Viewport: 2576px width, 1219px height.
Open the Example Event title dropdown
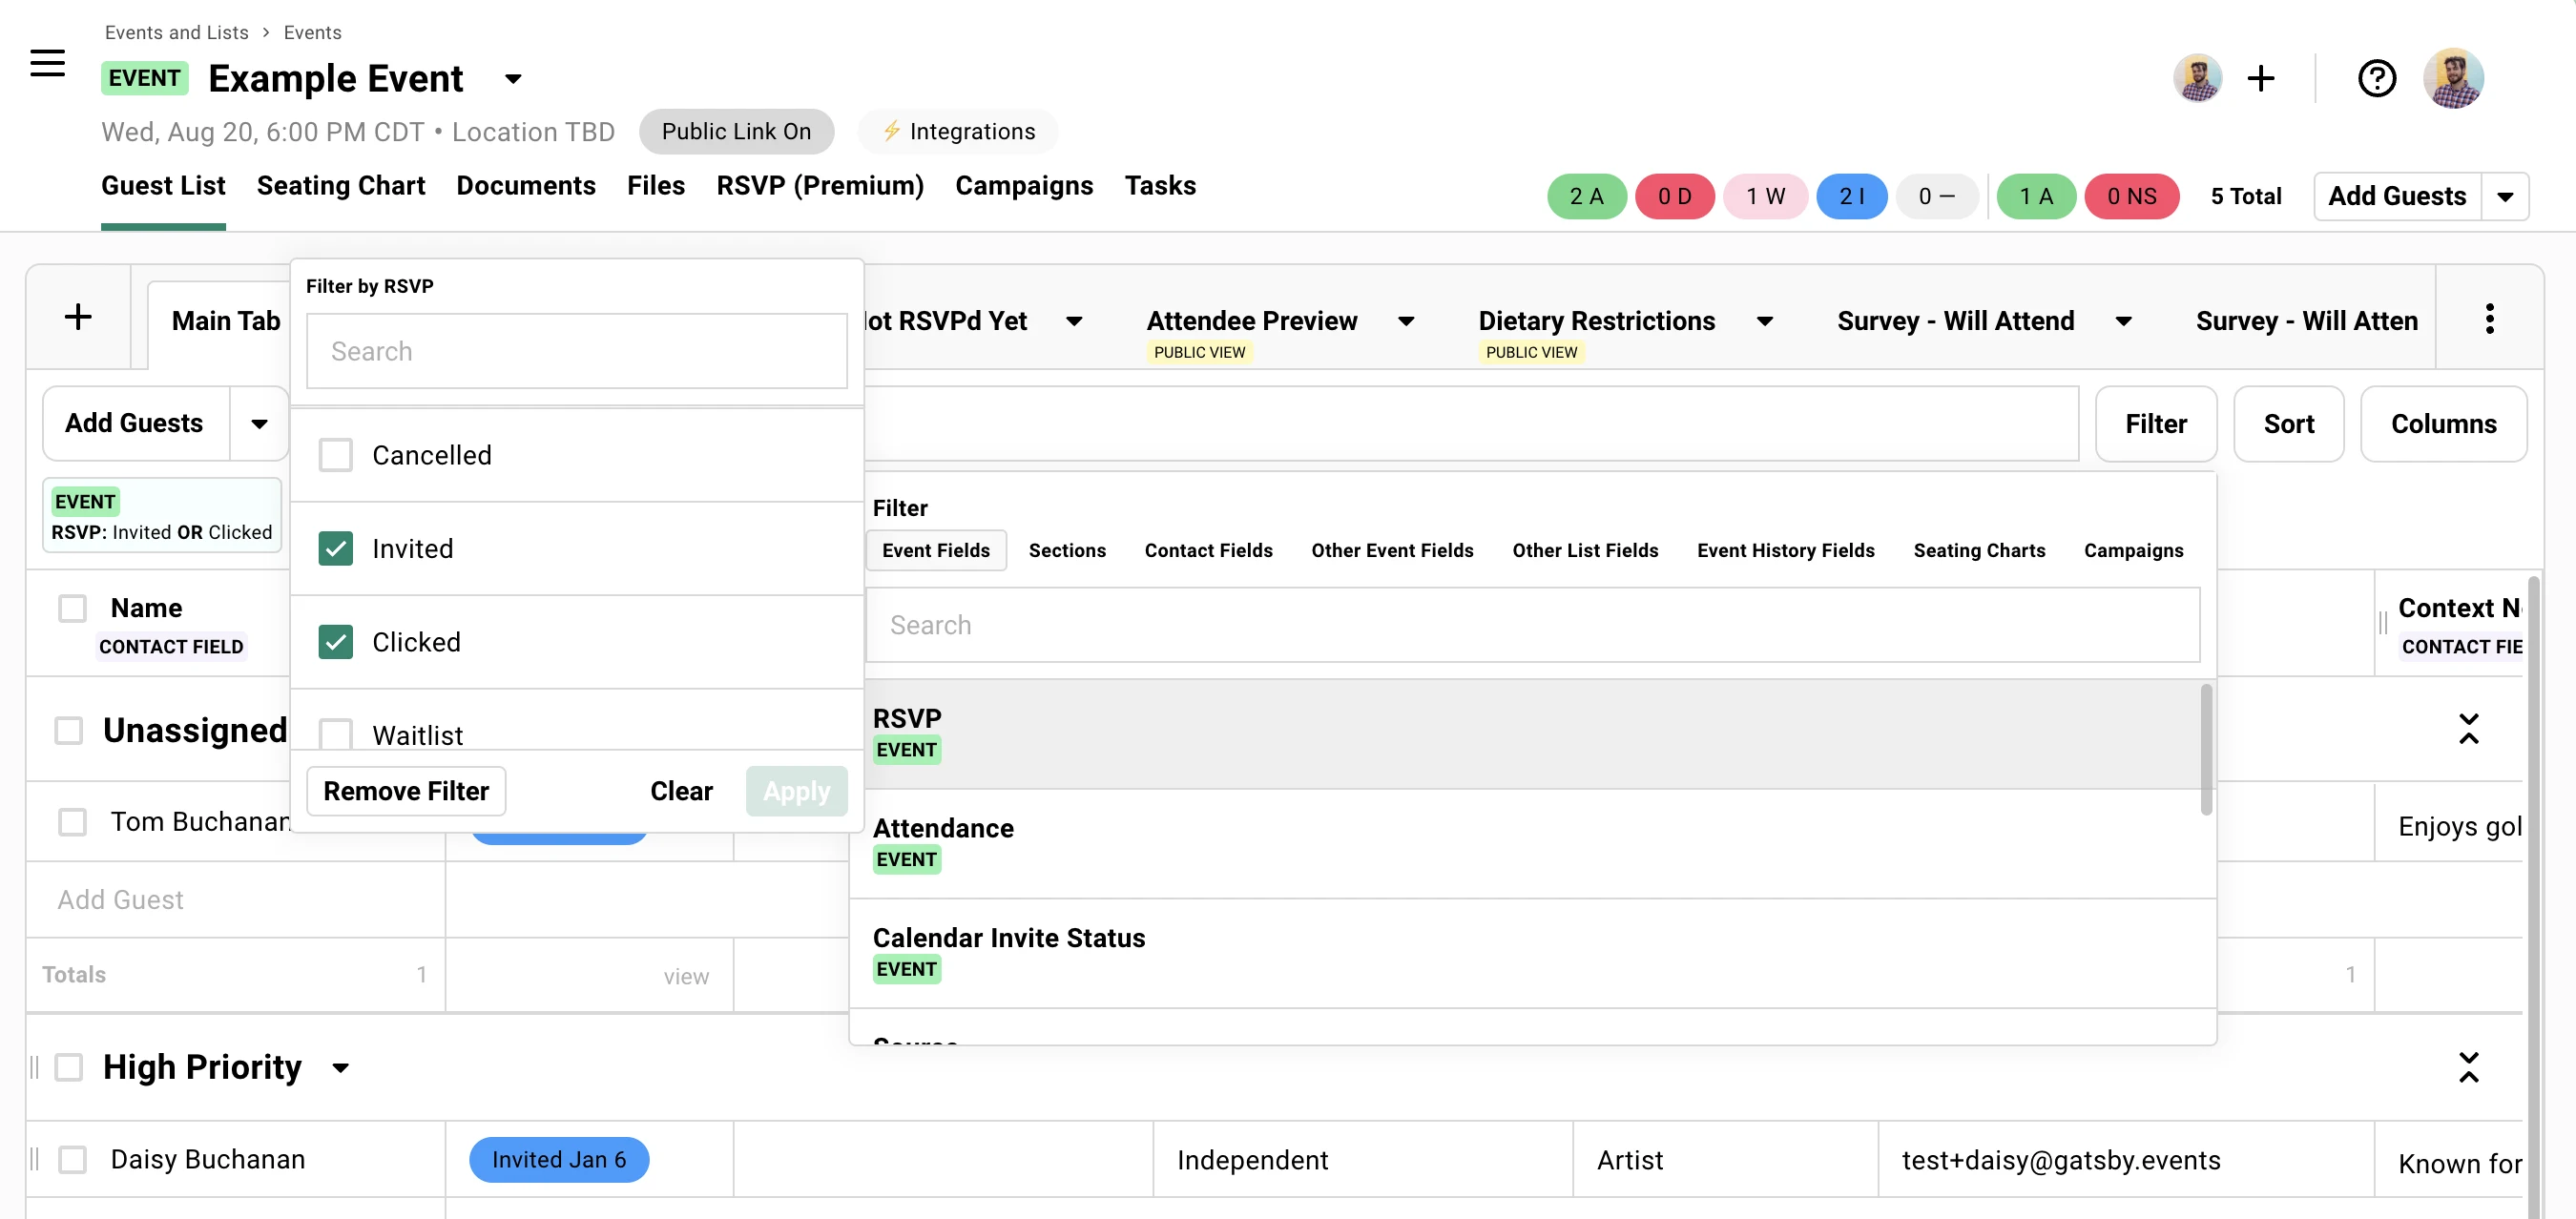[x=513, y=79]
